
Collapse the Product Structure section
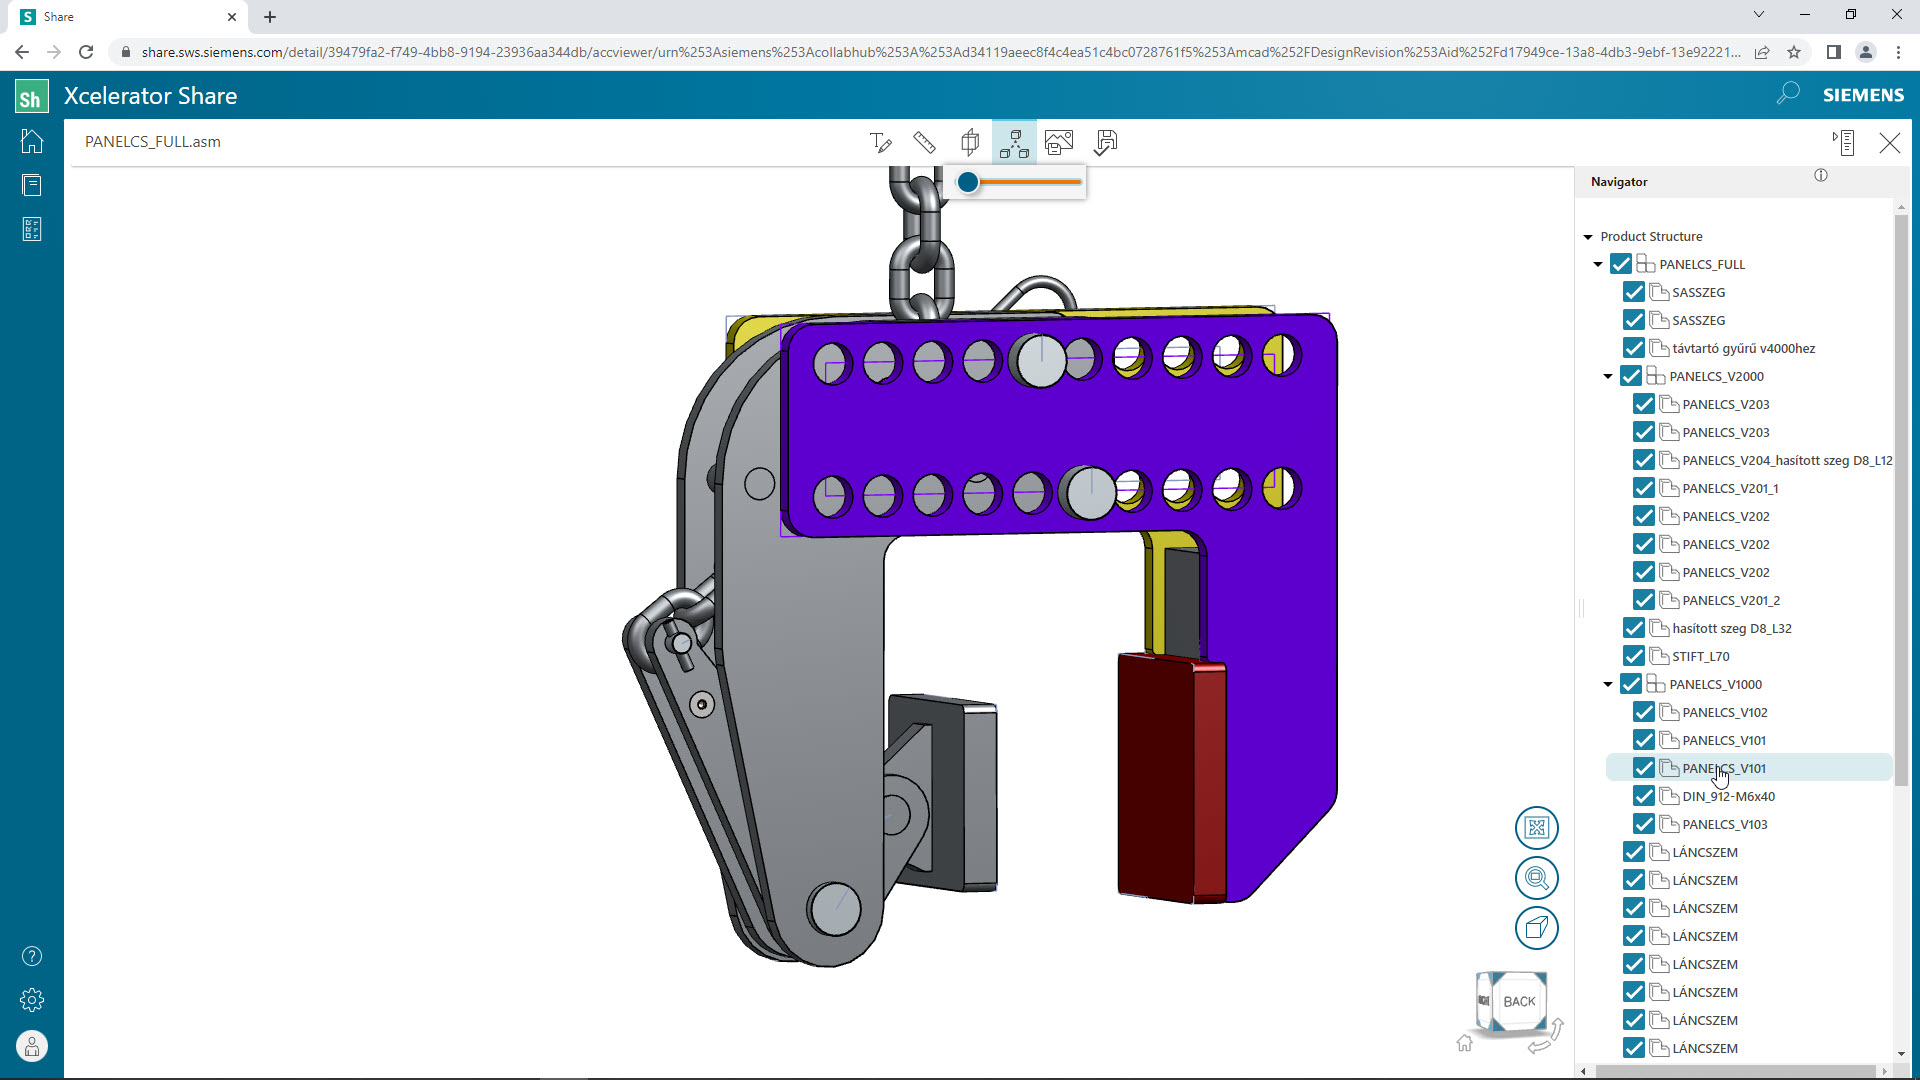1588,237
